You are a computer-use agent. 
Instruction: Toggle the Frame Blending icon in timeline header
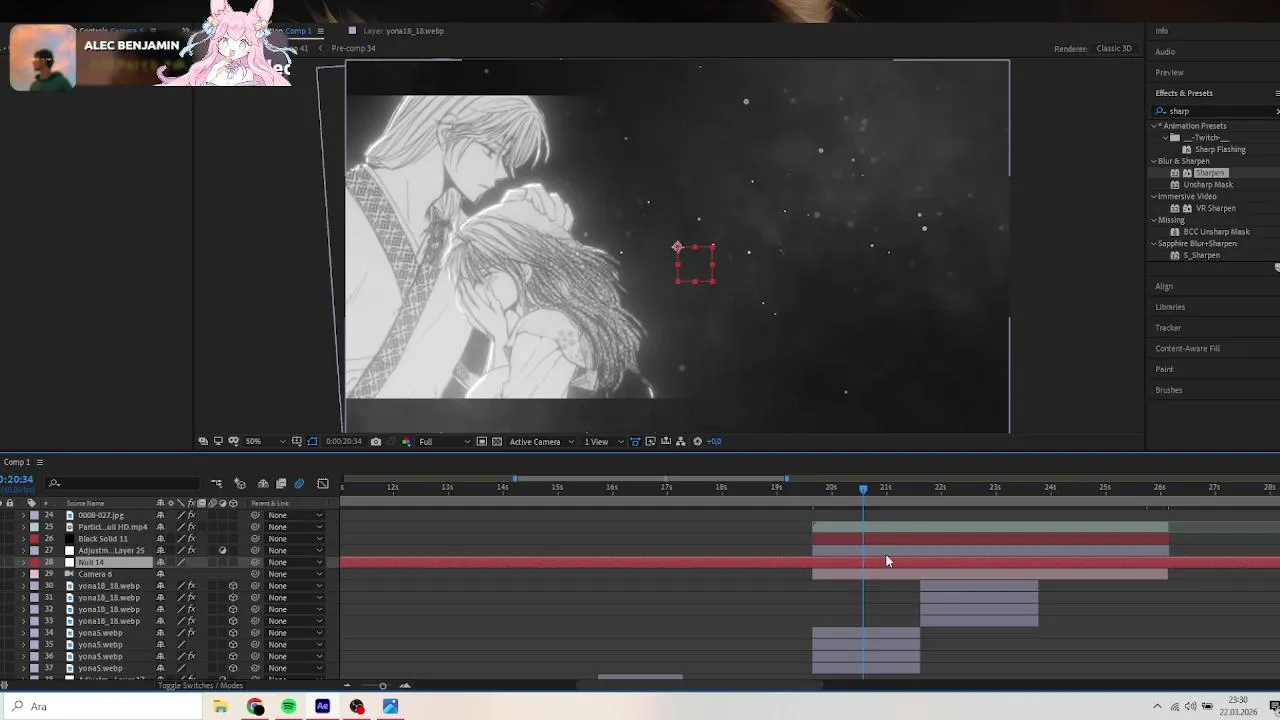(x=281, y=484)
